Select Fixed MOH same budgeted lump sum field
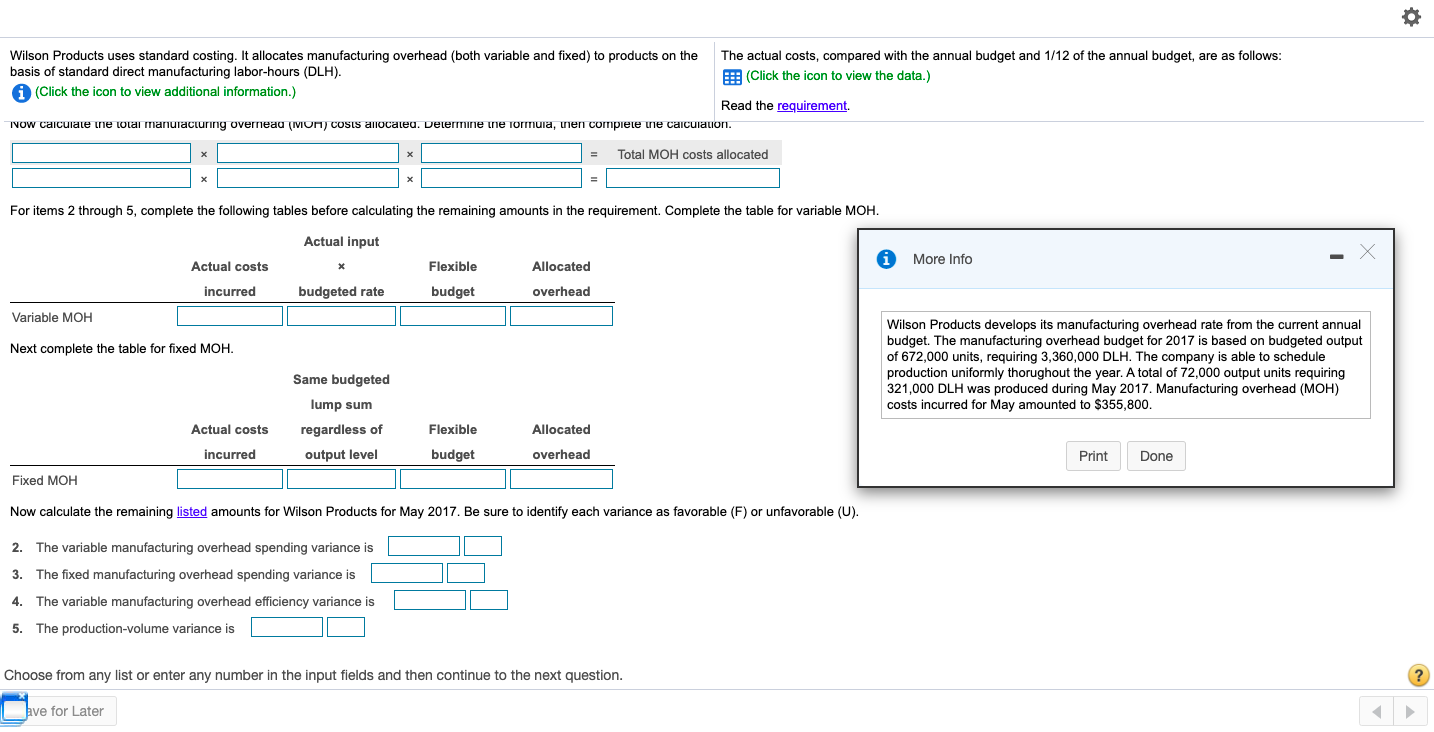Screen dimensions: 1434x732 point(341,479)
